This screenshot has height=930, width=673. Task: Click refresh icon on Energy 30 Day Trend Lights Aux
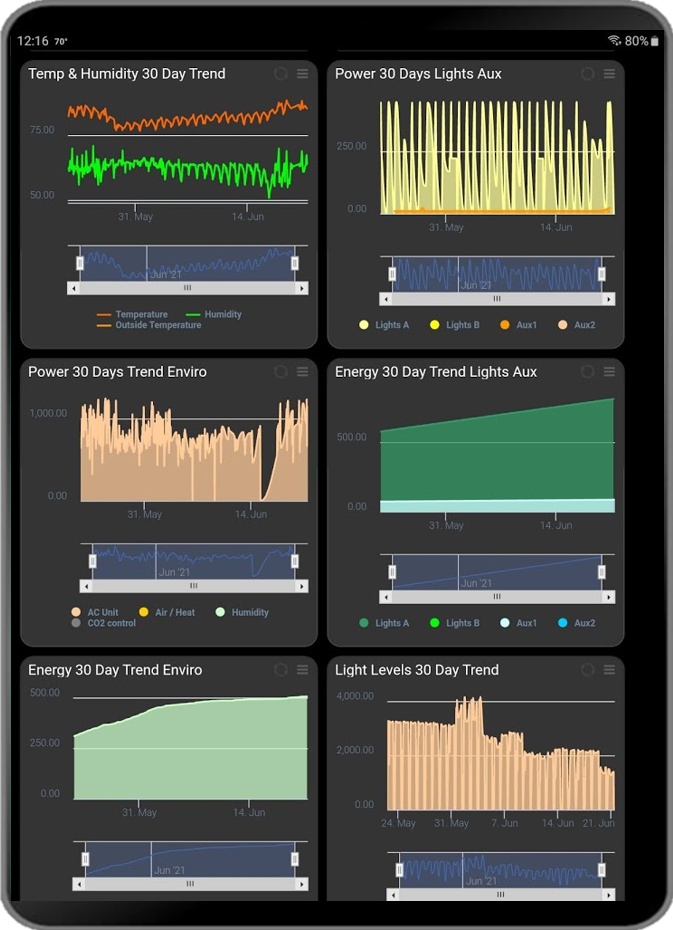point(587,372)
